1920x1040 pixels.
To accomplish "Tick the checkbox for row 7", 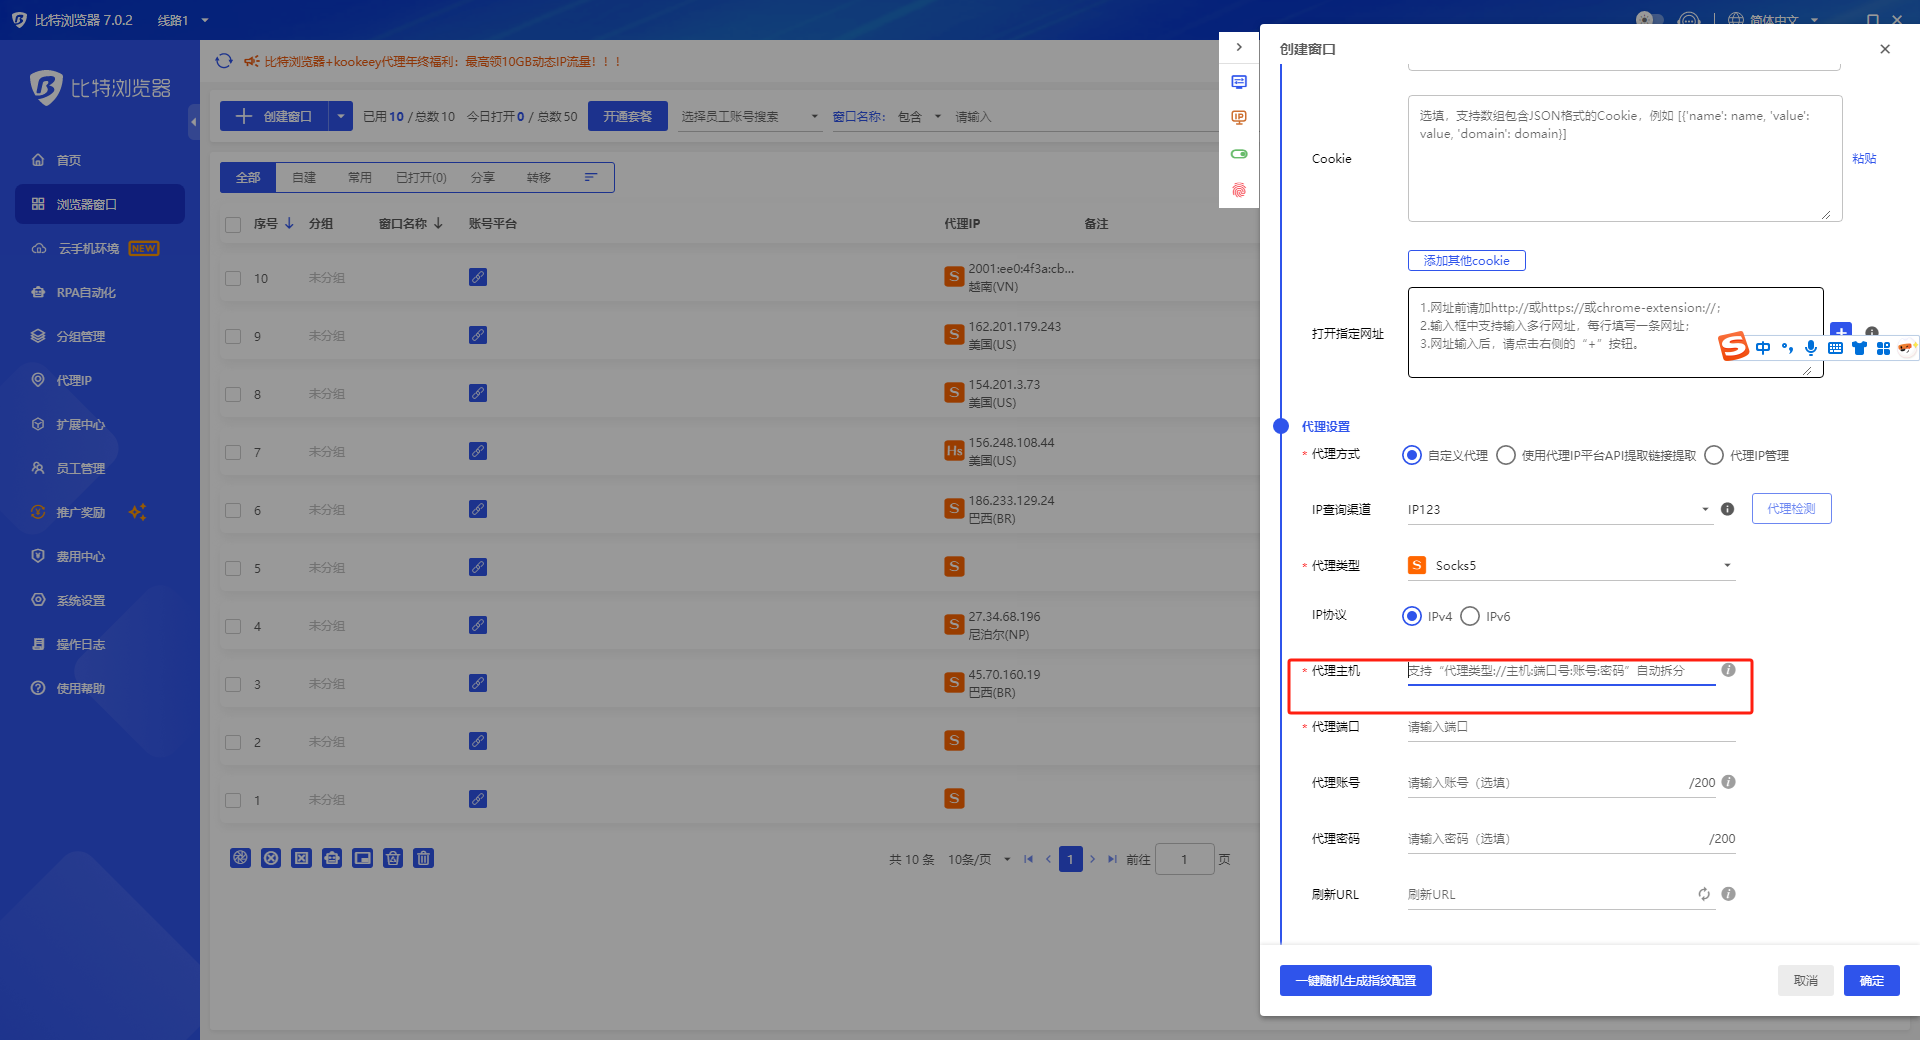I will (233, 452).
